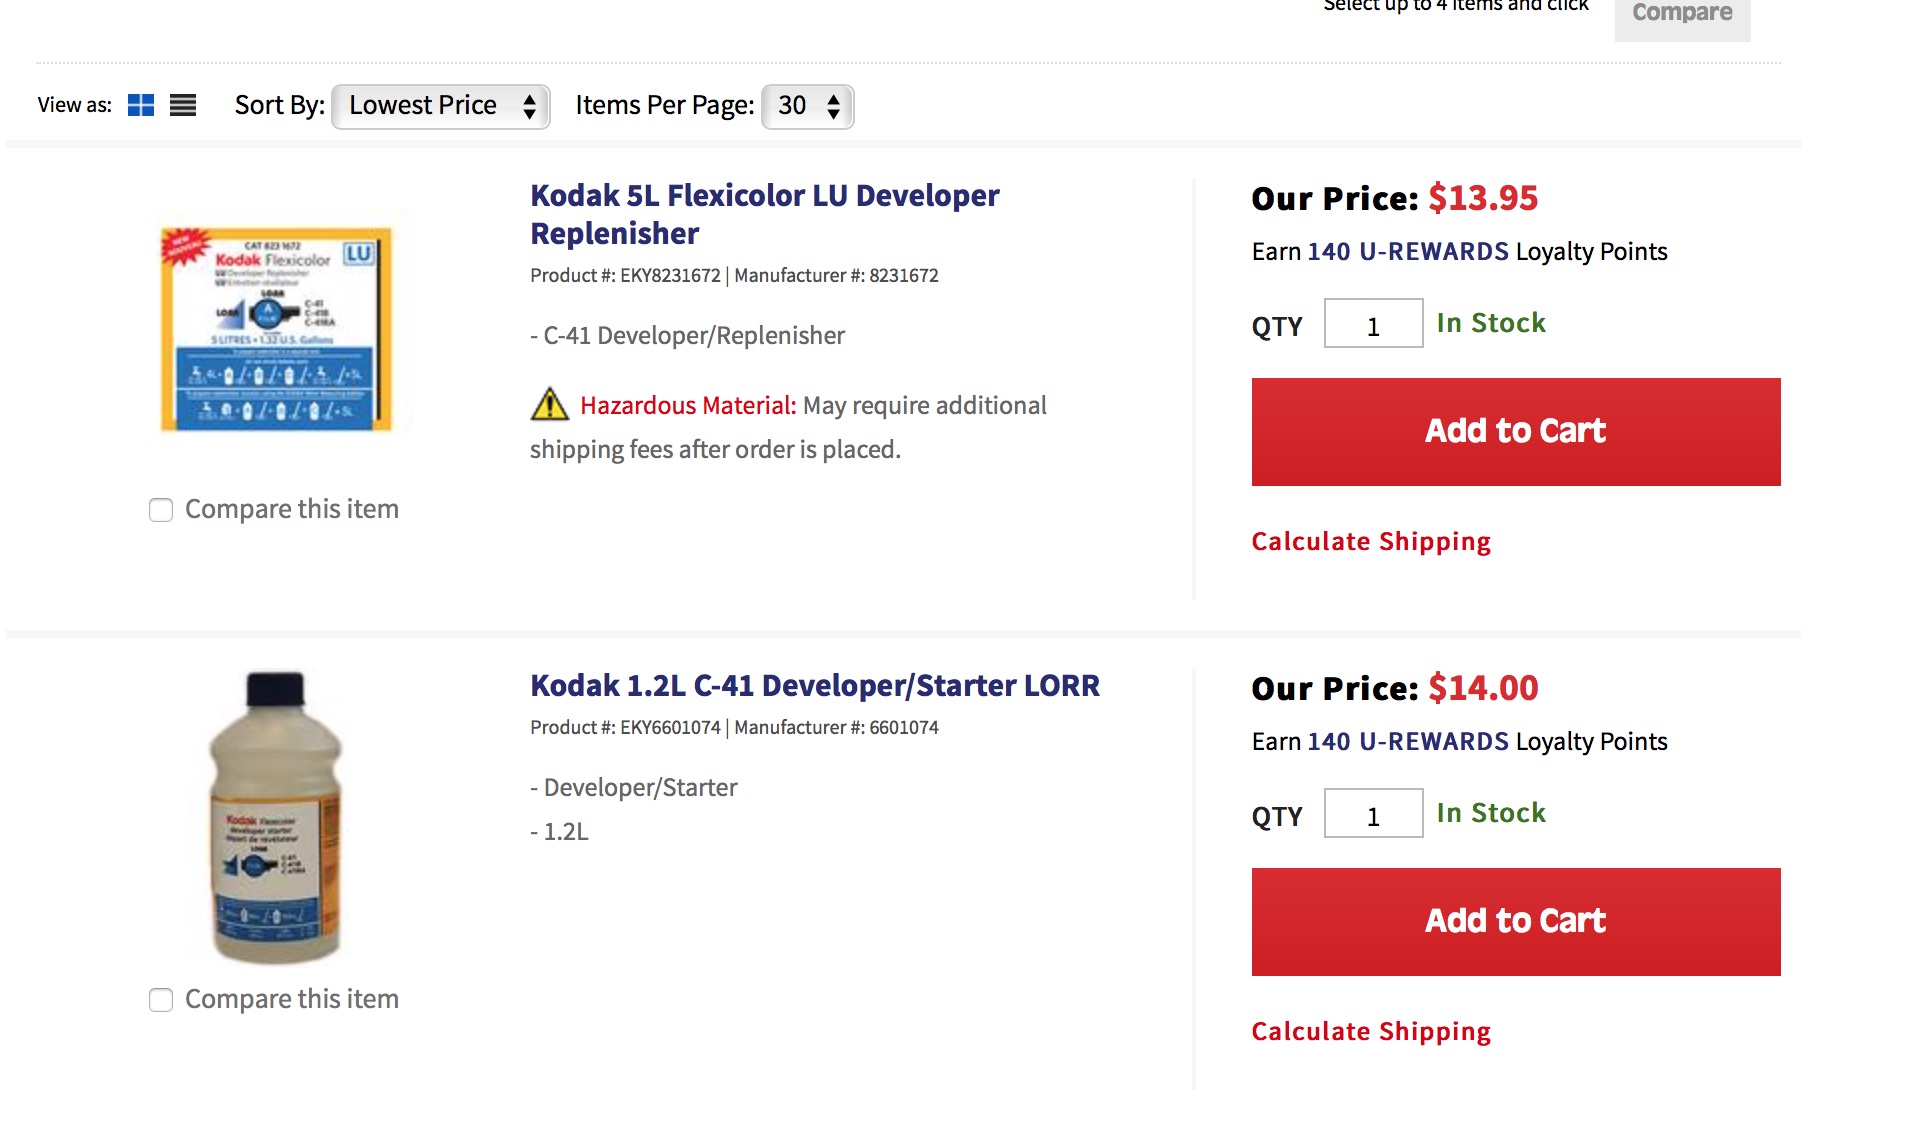
Task: Click the 1.2L description line
Action: (x=559, y=832)
